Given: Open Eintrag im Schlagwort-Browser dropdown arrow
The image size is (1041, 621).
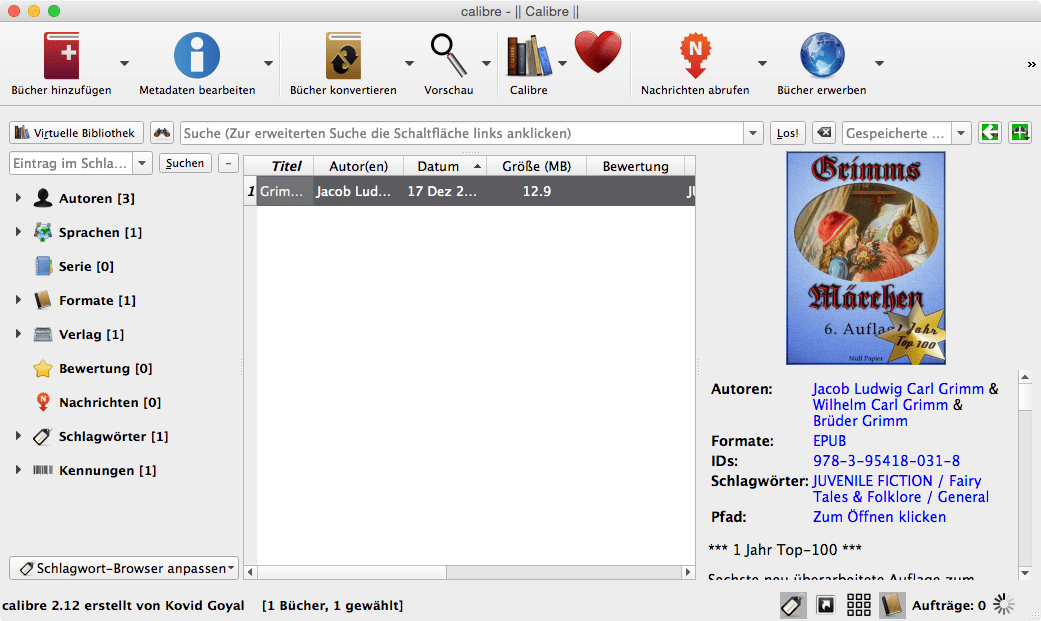Looking at the screenshot, I should click(x=142, y=163).
